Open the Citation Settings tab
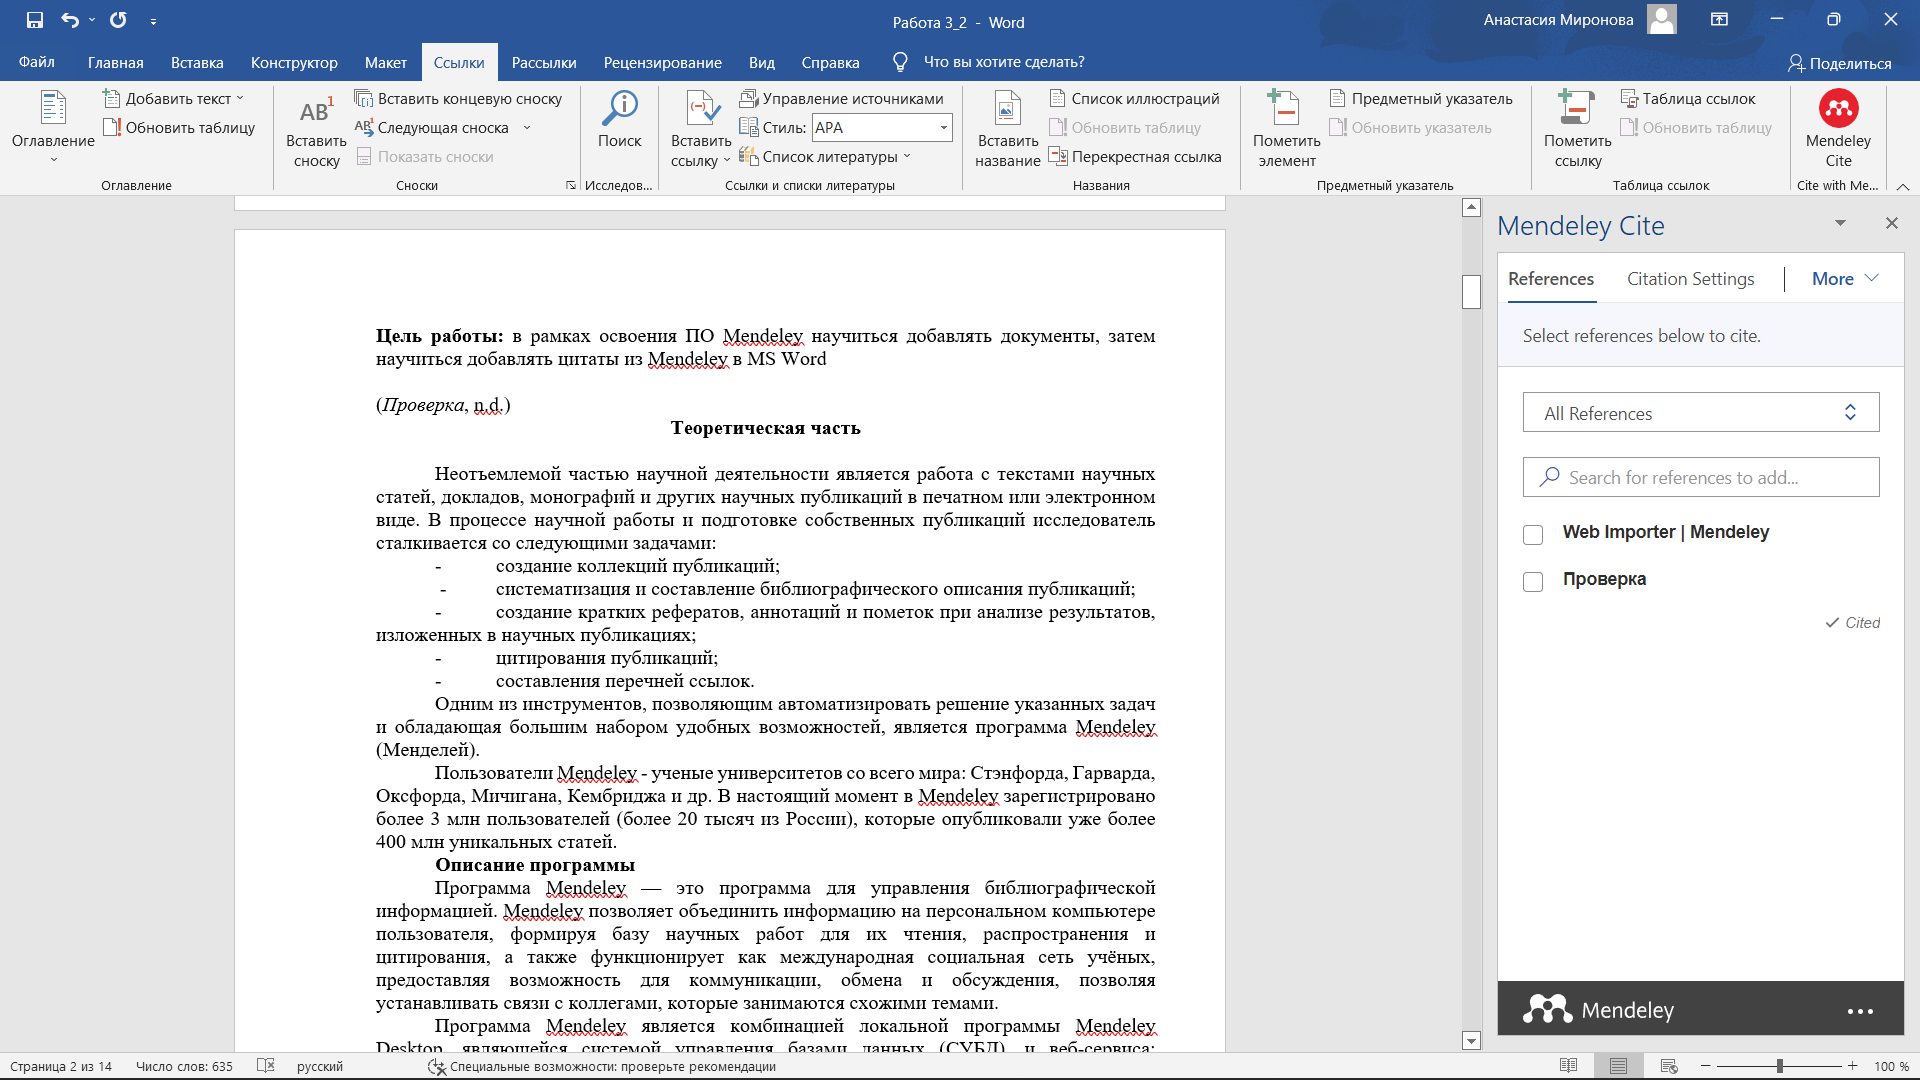 click(1690, 279)
